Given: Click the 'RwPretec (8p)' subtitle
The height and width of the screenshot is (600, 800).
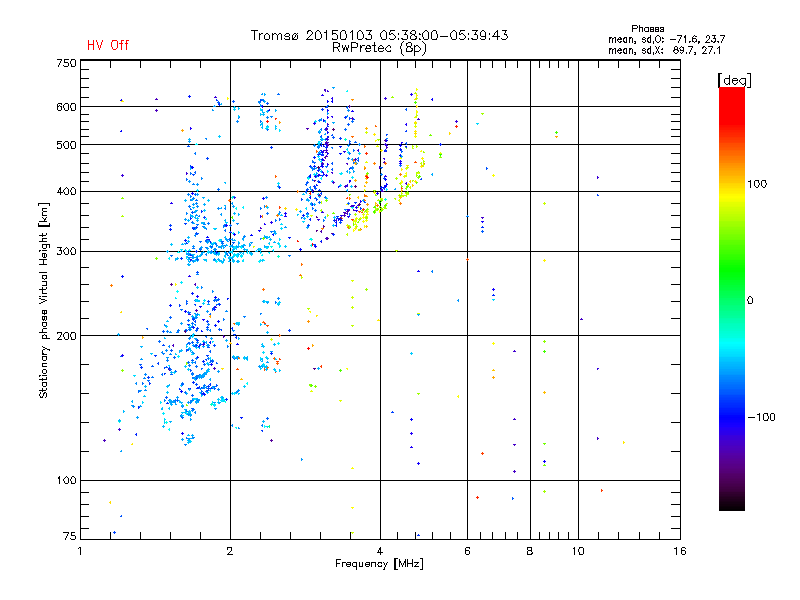Looking at the screenshot, I should click(379, 48).
